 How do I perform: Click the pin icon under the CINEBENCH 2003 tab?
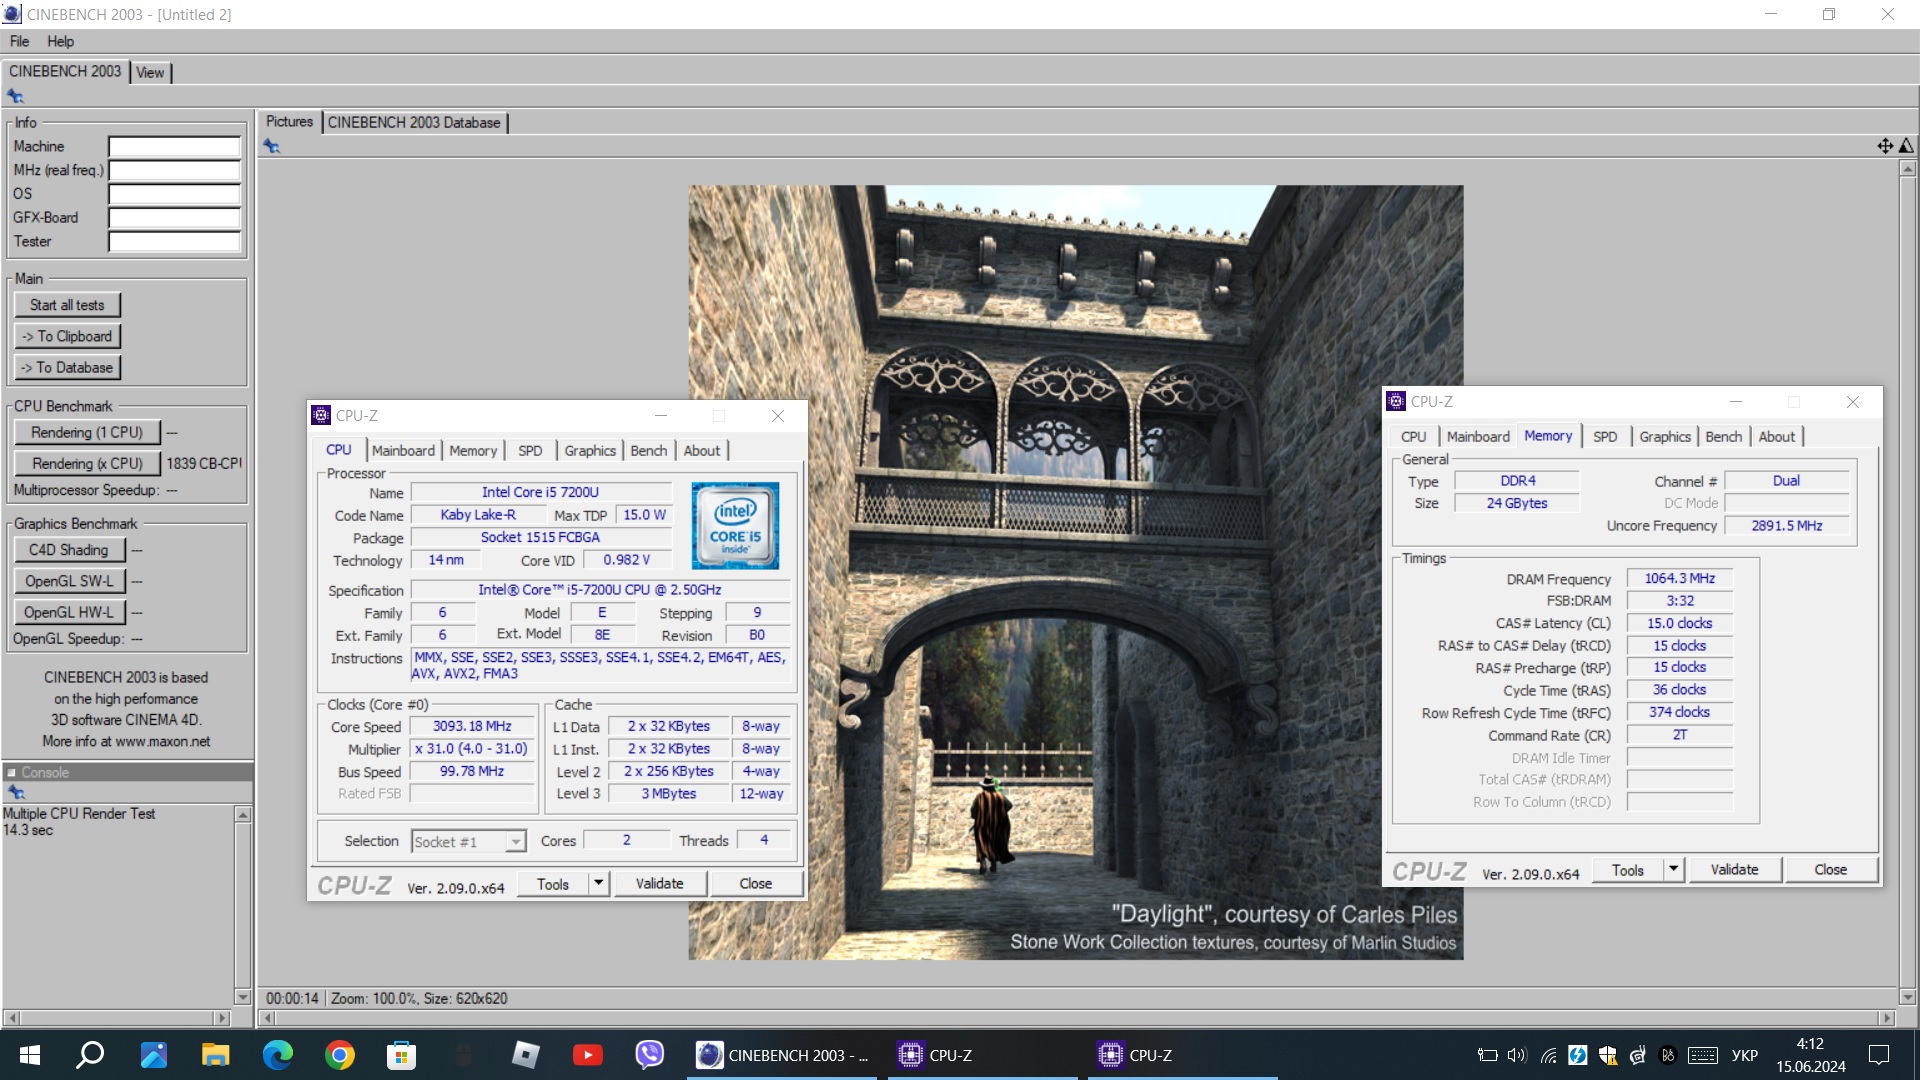pyautogui.click(x=15, y=96)
